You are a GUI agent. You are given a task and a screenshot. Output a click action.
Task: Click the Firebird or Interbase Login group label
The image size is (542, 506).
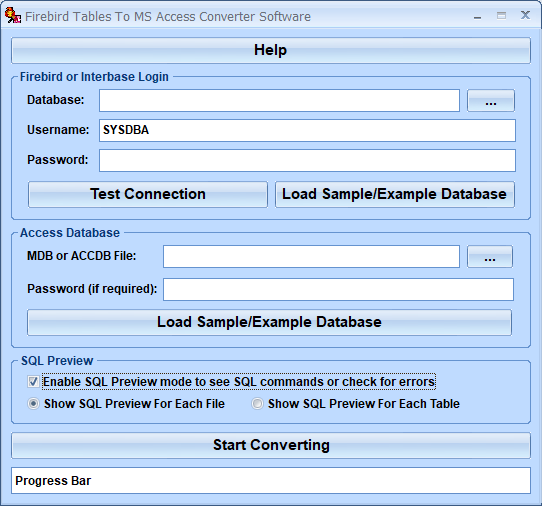pos(94,77)
